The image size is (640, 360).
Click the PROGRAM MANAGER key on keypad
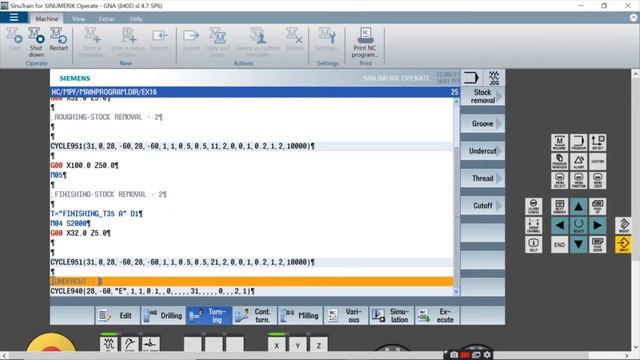click(560, 161)
